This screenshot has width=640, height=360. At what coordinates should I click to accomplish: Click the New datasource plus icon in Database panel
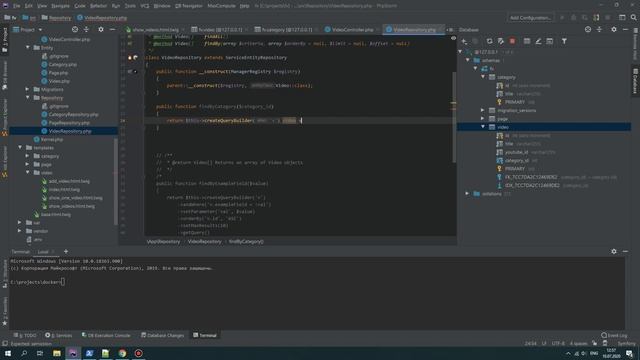[x=464, y=41]
